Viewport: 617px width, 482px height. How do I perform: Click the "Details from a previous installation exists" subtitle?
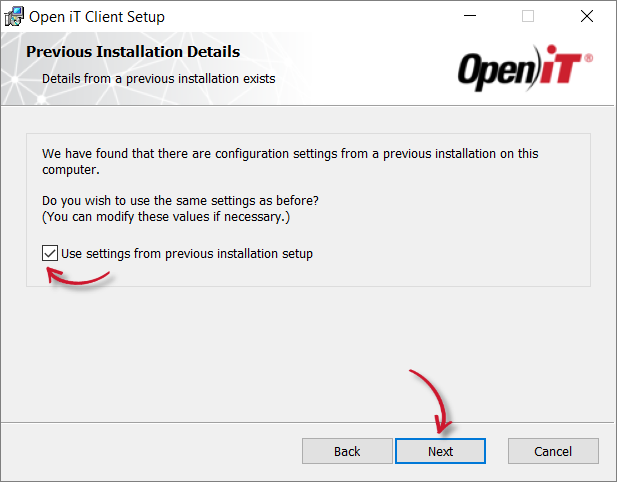[158, 78]
